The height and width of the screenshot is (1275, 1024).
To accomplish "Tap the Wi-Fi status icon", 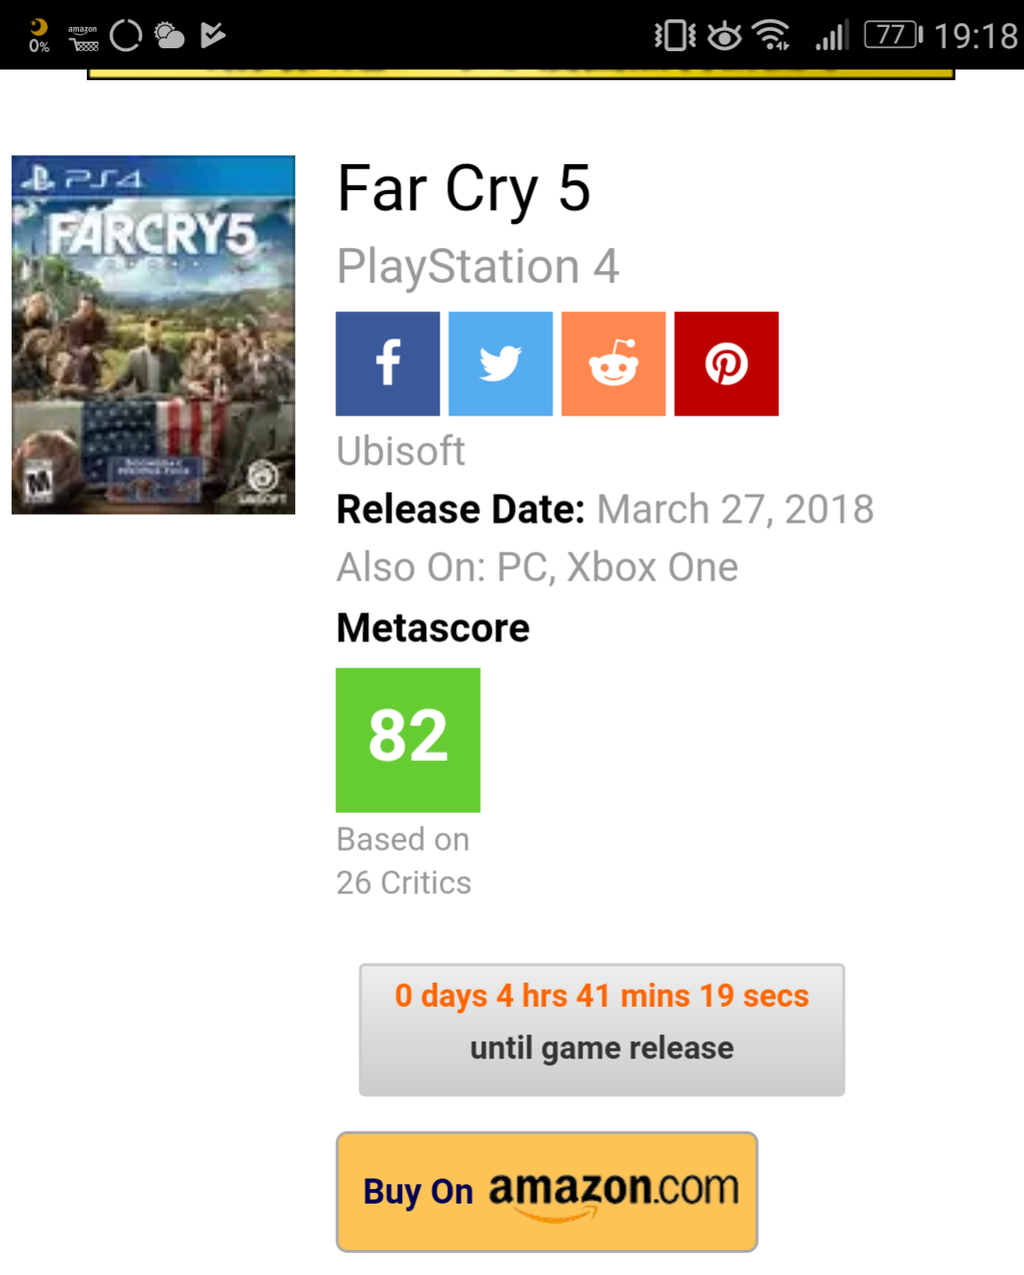I will [771, 36].
